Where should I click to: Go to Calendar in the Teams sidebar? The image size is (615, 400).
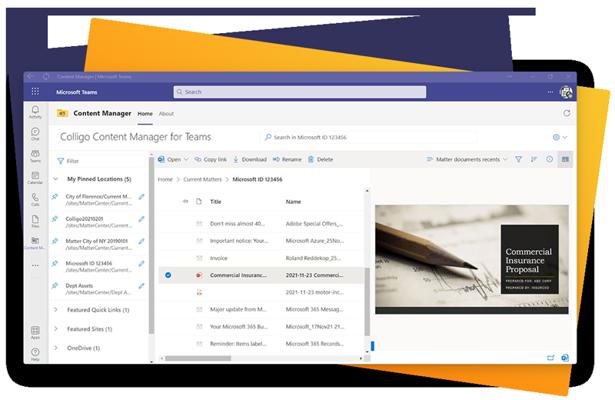click(35, 178)
